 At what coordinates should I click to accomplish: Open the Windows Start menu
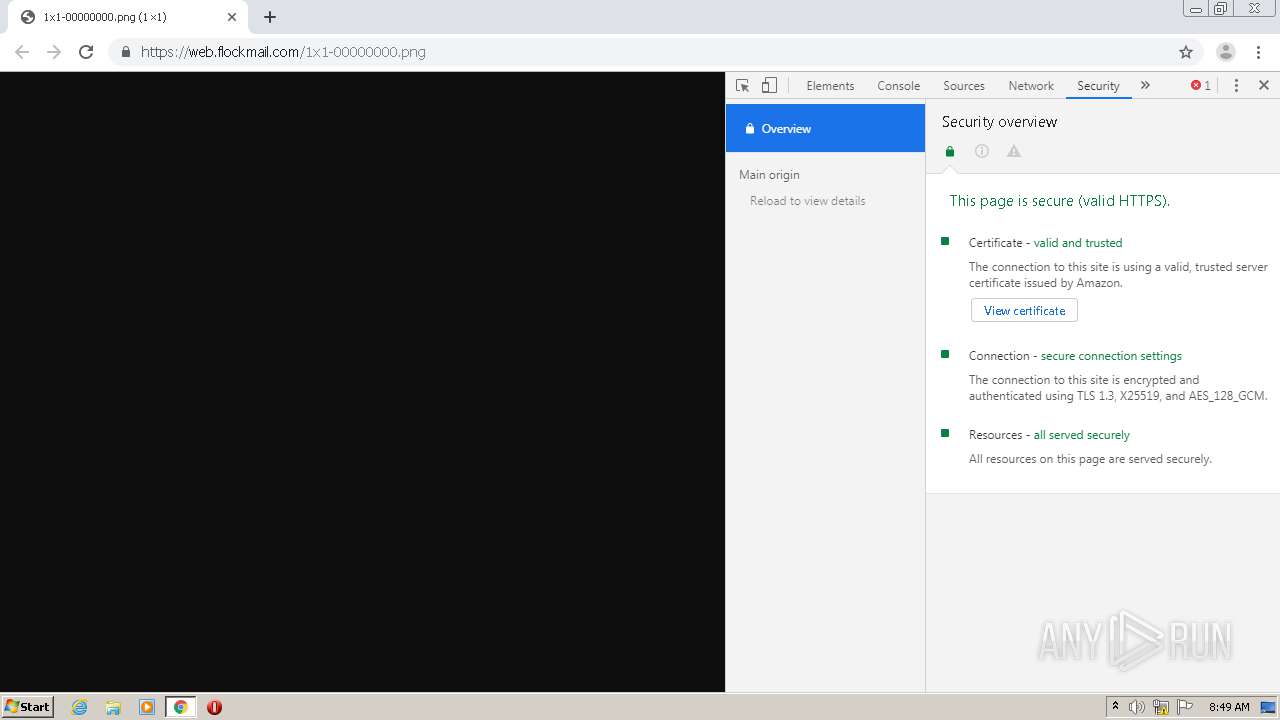coord(28,707)
